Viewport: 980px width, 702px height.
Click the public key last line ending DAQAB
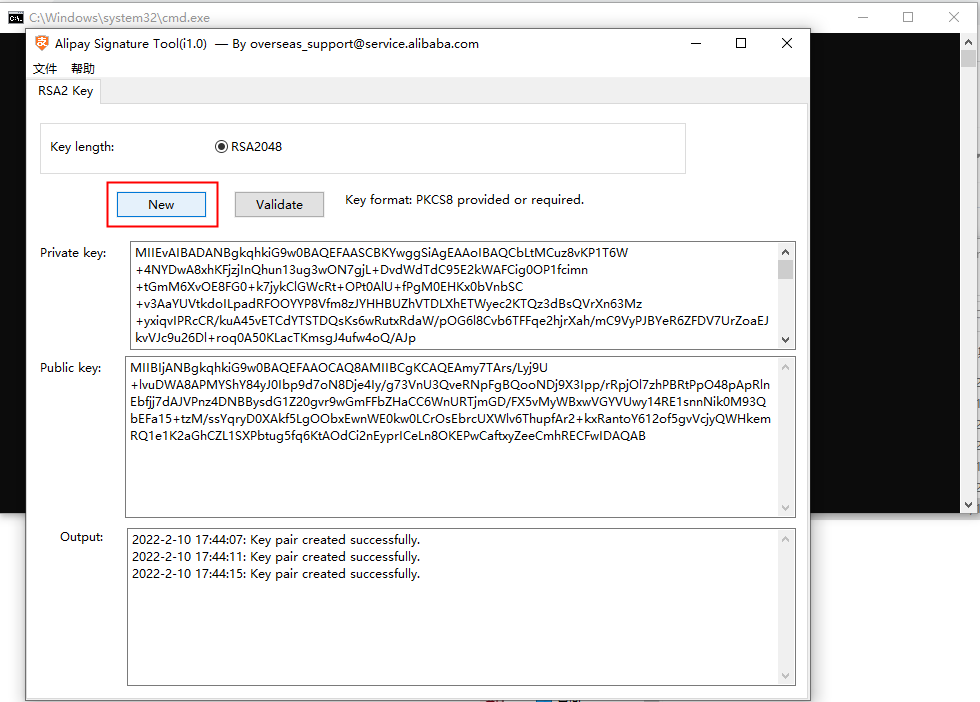[388, 436]
